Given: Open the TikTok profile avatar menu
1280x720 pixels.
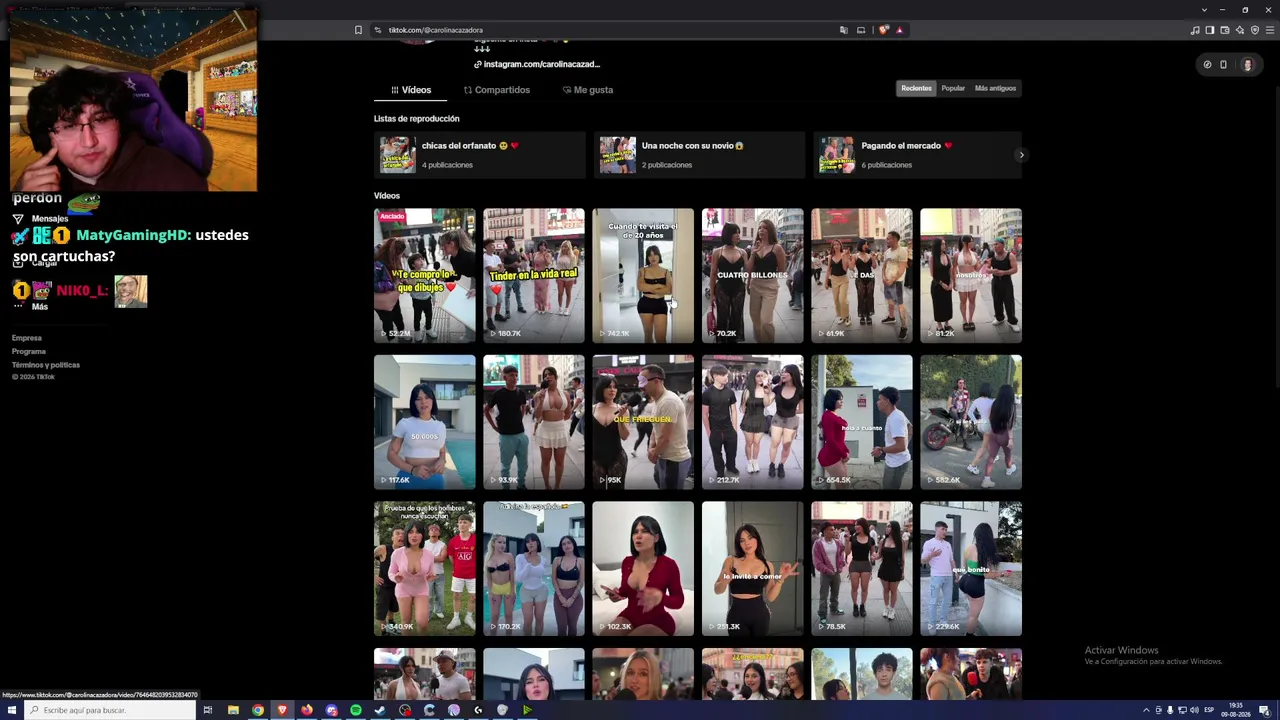Looking at the screenshot, I should click(1247, 65).
